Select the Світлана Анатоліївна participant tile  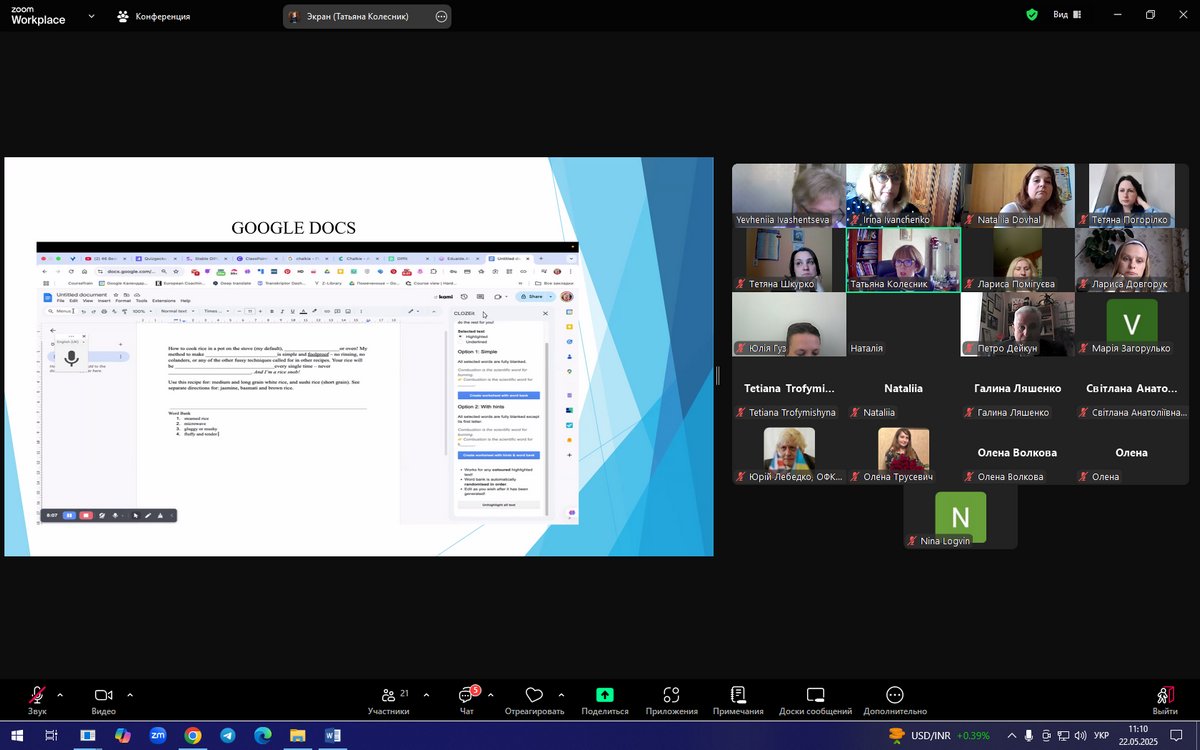(1132, 389)
